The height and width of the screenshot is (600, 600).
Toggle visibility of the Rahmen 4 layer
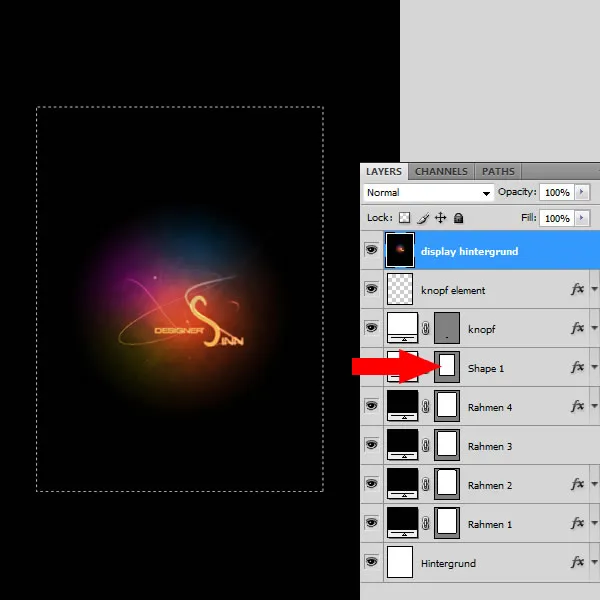point(372,407)
